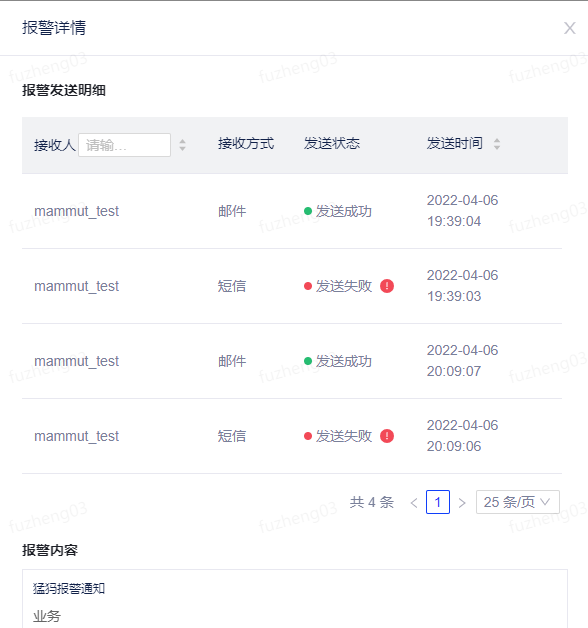This screenshot has height=628, width=588.
Task: Select first mammut_test row with 邮件
Action: [x=292, y=211]
